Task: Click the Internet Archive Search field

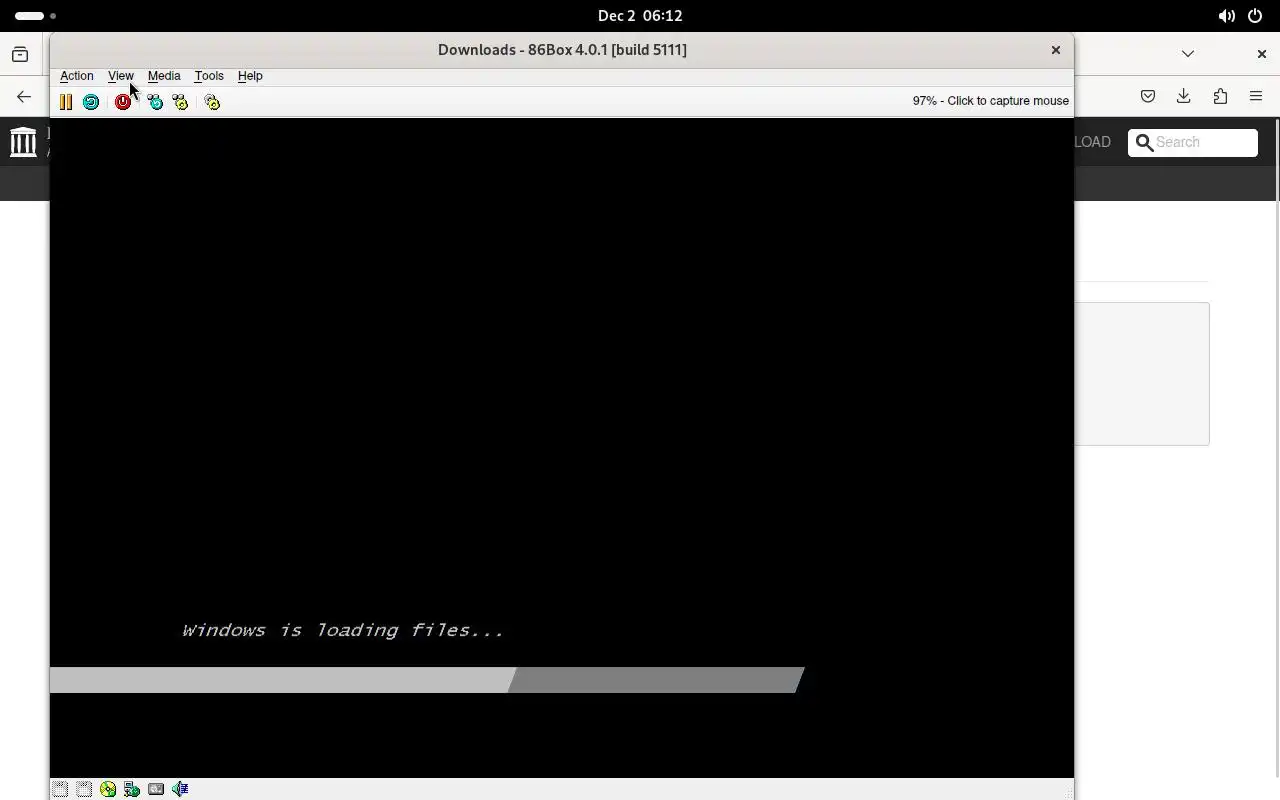Action: click(1193, 143)
